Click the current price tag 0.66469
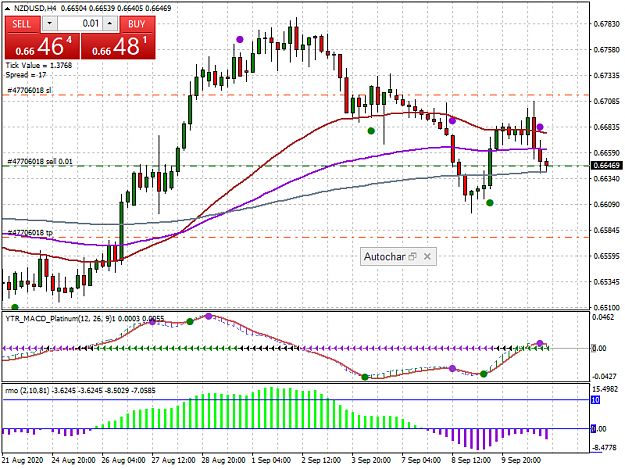 [x=606, y=165]
